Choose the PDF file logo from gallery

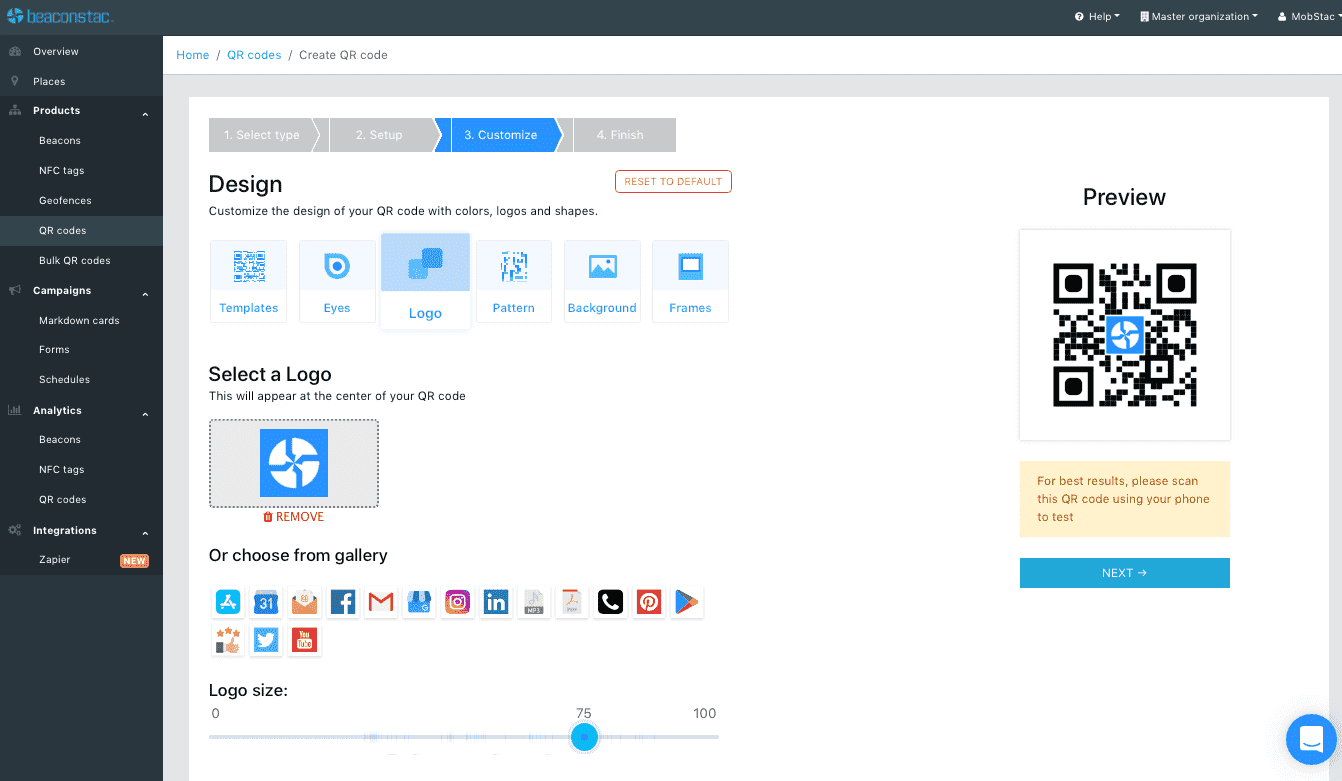click(572, 602)
